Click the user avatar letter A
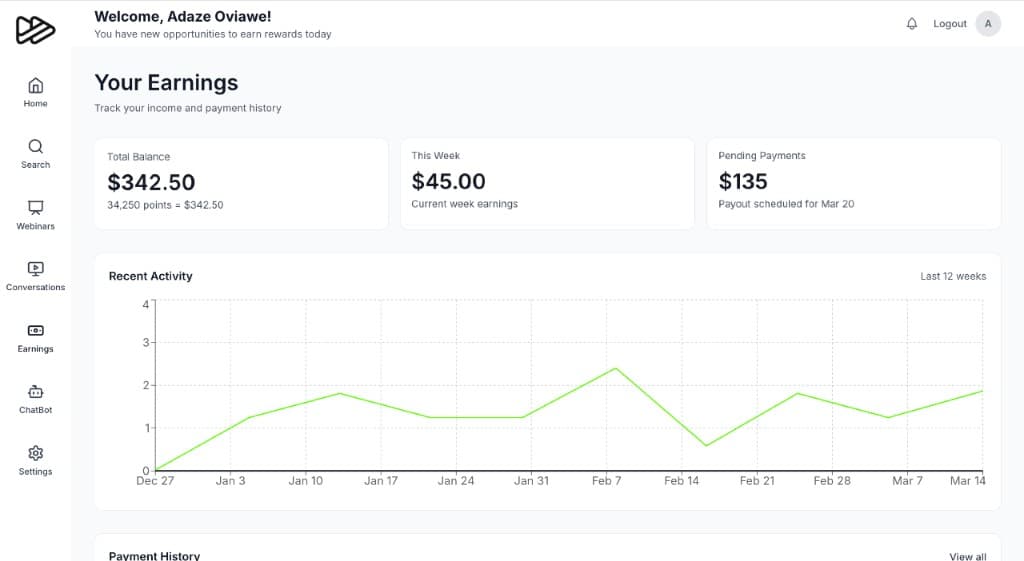This screenshot has width=1024, height=561. tap(988, 24)
